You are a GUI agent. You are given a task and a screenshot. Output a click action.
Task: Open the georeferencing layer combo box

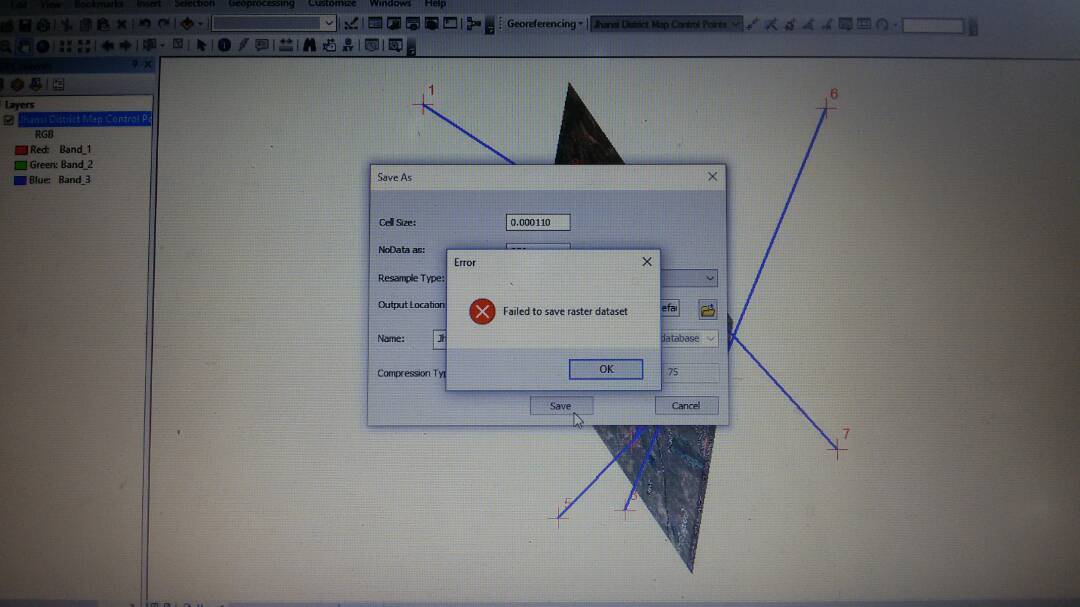point(665,23)
